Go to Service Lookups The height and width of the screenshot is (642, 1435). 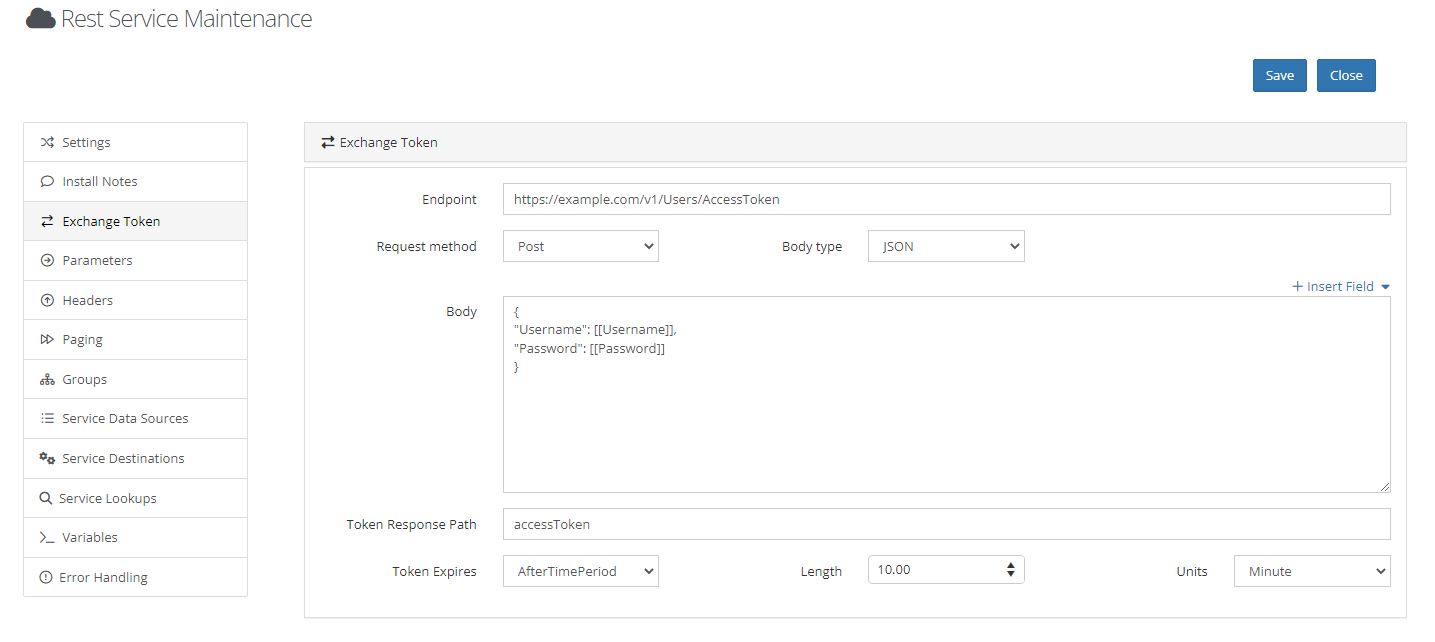135,498
